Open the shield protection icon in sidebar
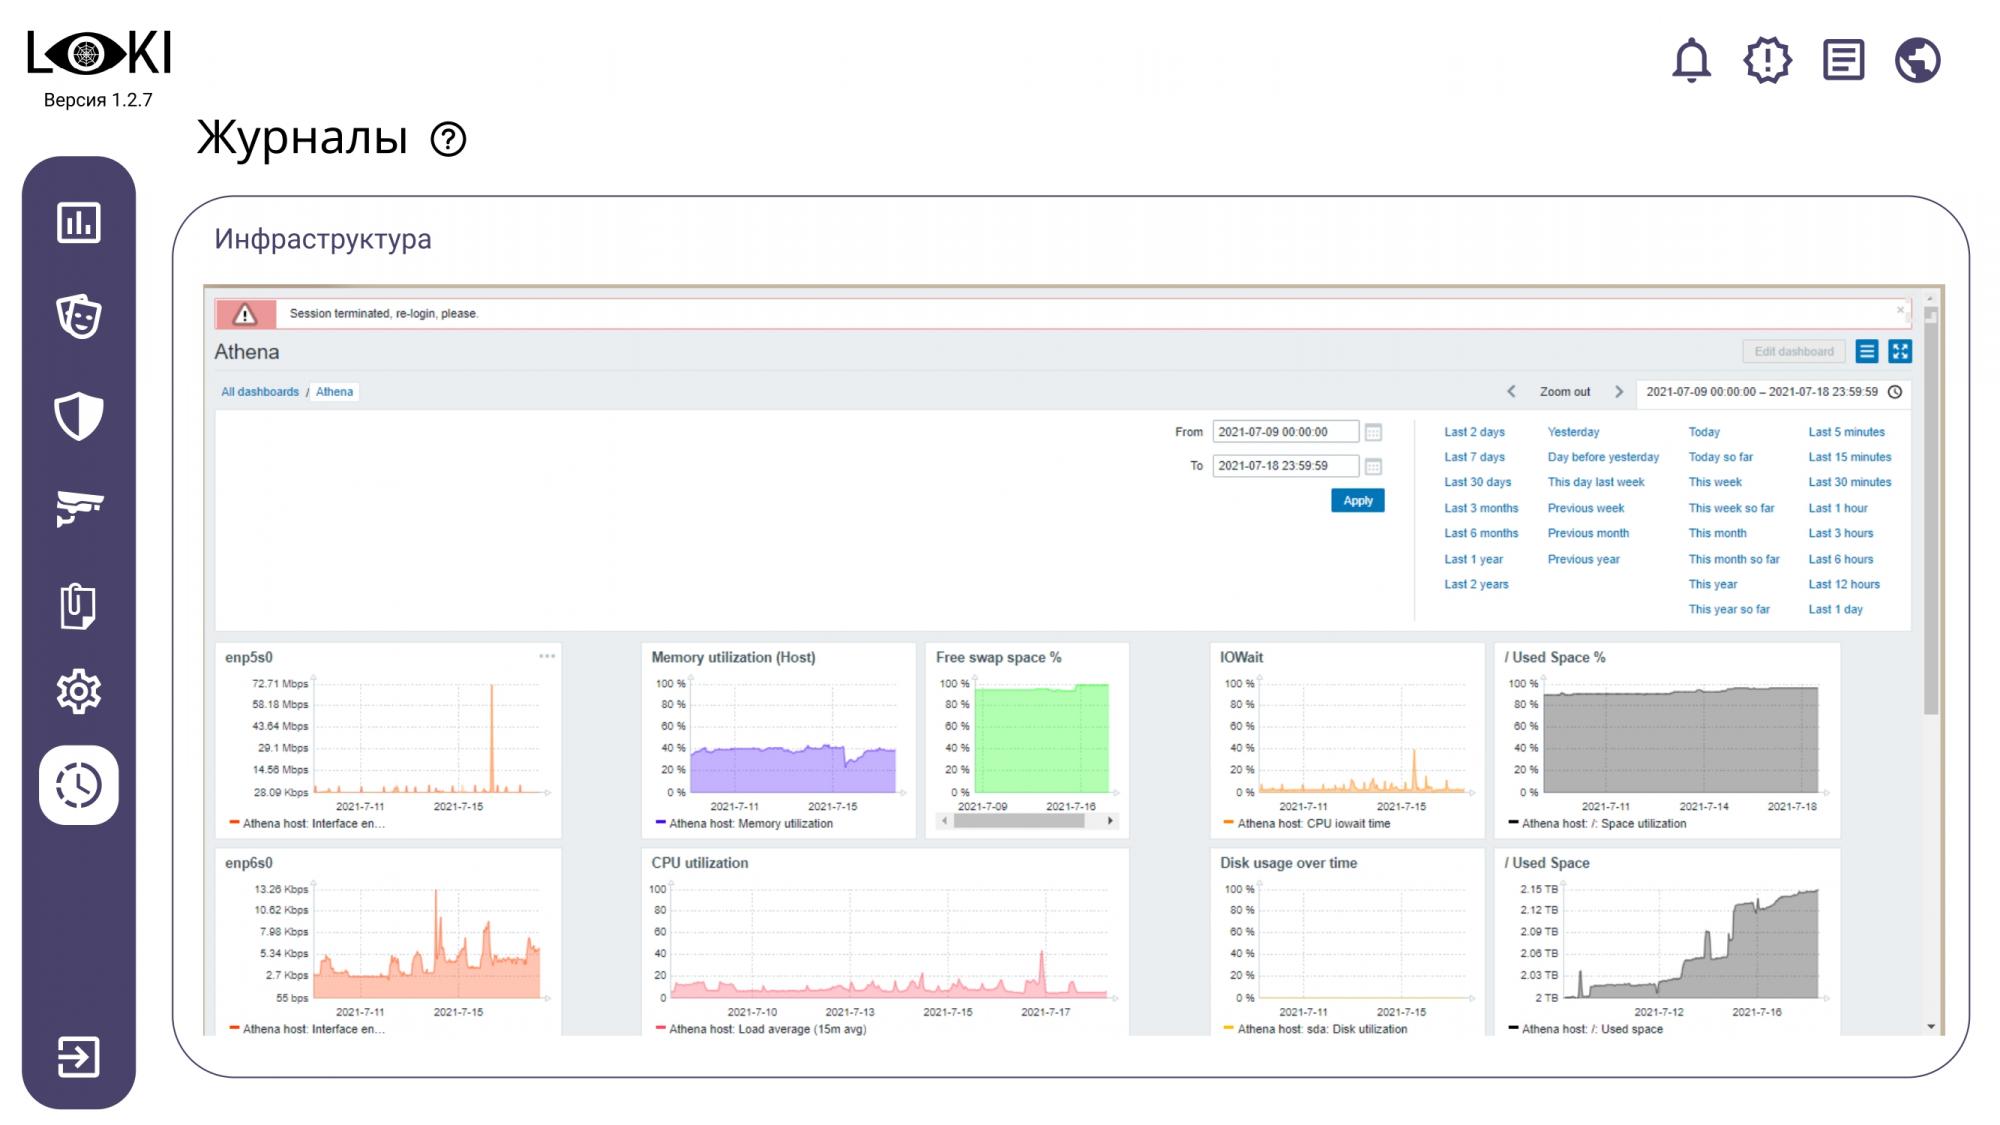The height and width of the screenshot is (1125, 2000). coord(79,415)
